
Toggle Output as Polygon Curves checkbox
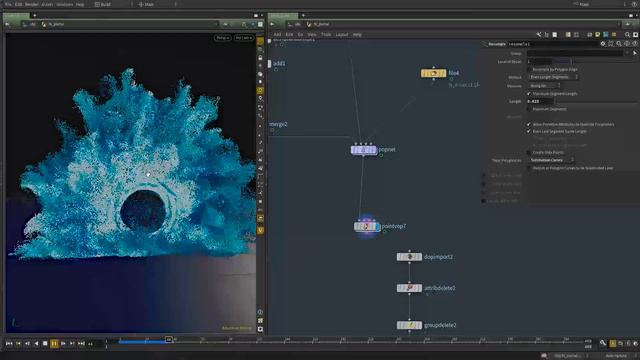tap(529, 168)
